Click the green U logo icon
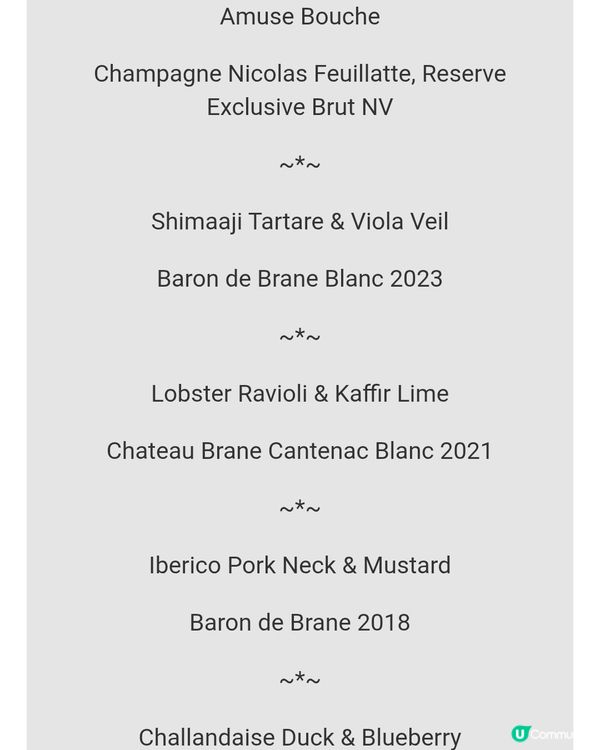This screenshot has height=750, width=600. (520, 734)
